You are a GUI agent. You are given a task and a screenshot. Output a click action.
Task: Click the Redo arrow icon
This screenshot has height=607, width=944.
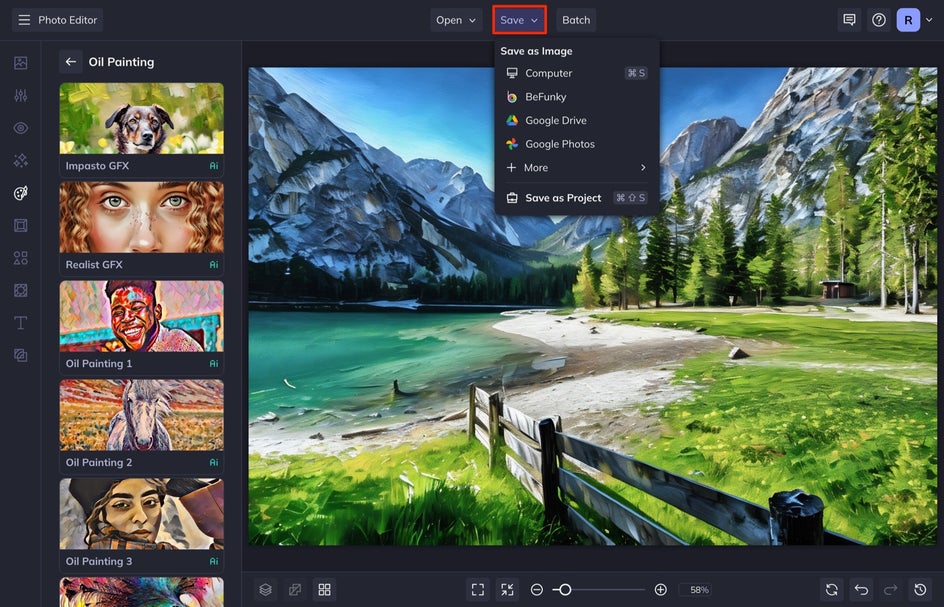click(x=891, y=590)
